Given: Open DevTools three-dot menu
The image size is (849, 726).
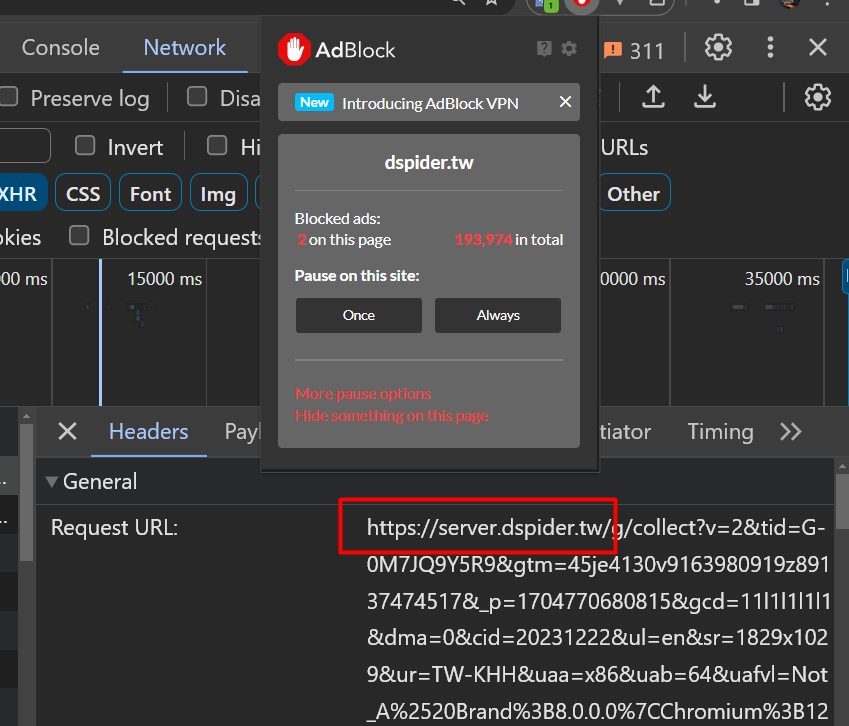Looking at the screenshot, I should tap(770, 47).
